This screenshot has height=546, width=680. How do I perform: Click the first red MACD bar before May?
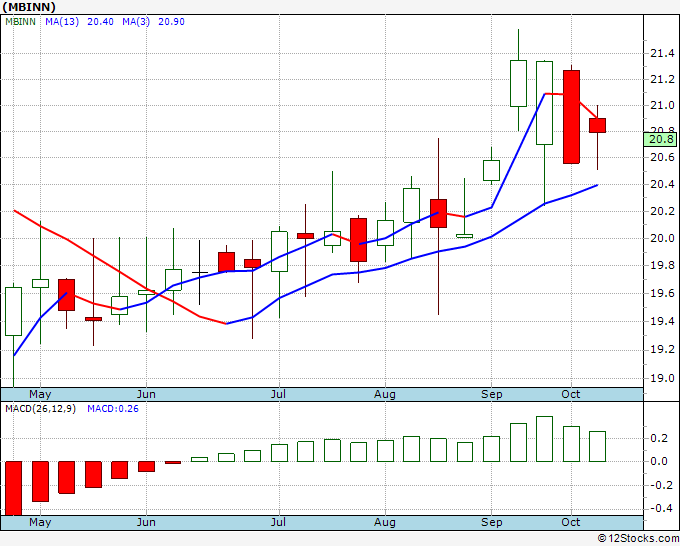click(x=13, y=488)
